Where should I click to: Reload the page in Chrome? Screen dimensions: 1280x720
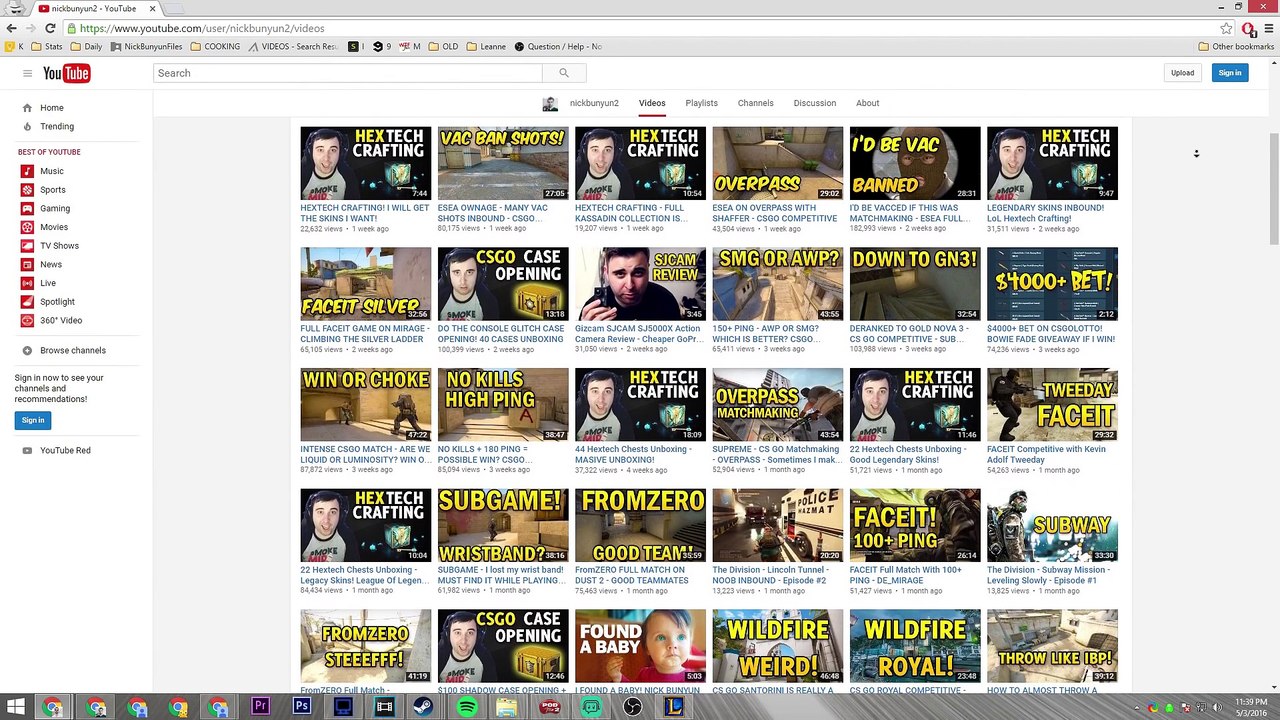[50, 28]
